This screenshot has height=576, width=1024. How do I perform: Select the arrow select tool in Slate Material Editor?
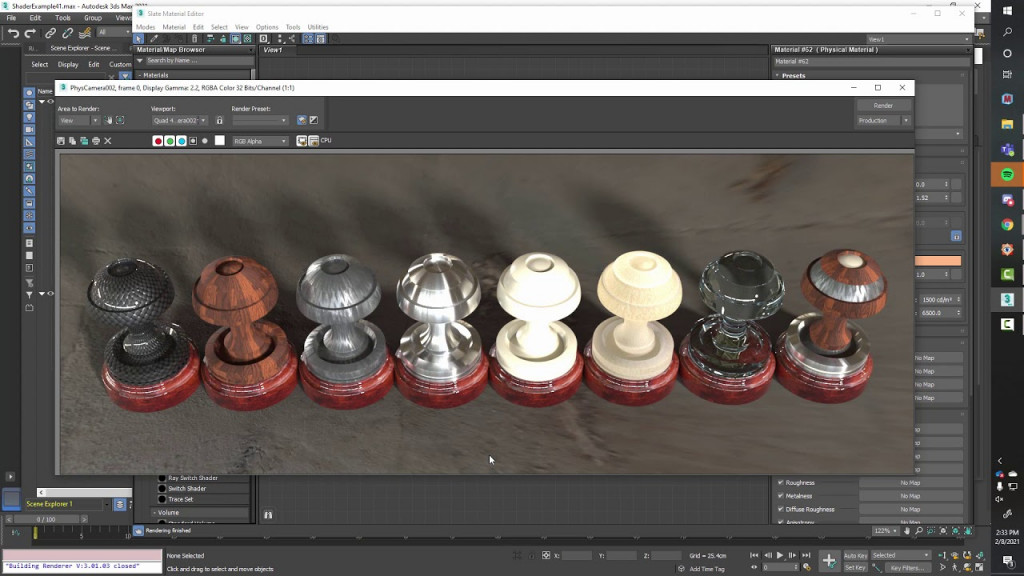pos(138,38)
